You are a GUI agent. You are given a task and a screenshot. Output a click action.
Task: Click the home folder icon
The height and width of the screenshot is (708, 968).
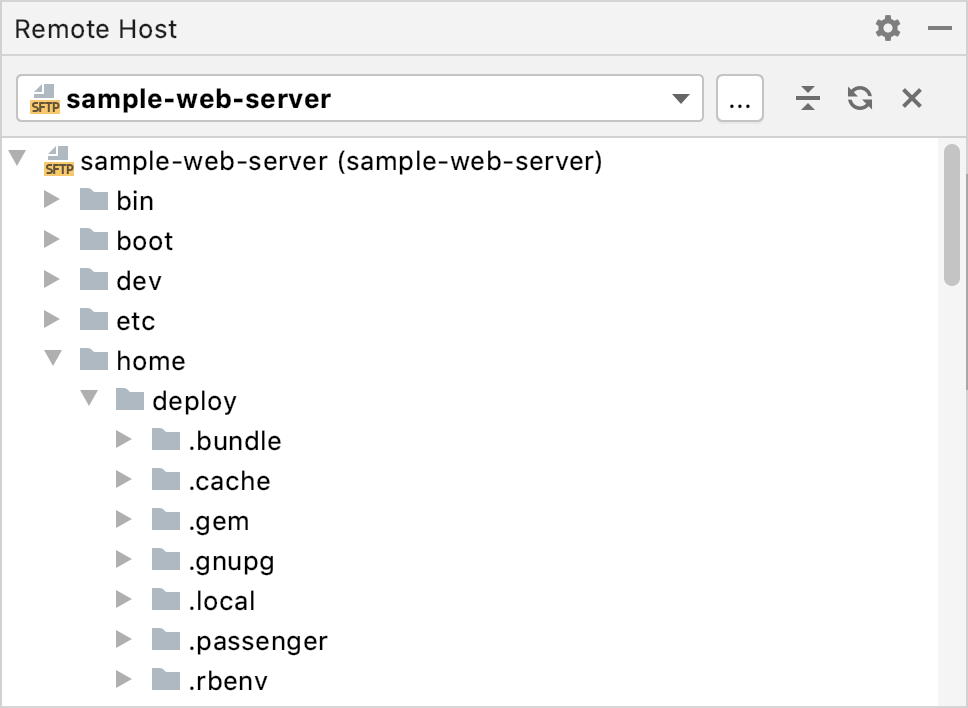94,360
